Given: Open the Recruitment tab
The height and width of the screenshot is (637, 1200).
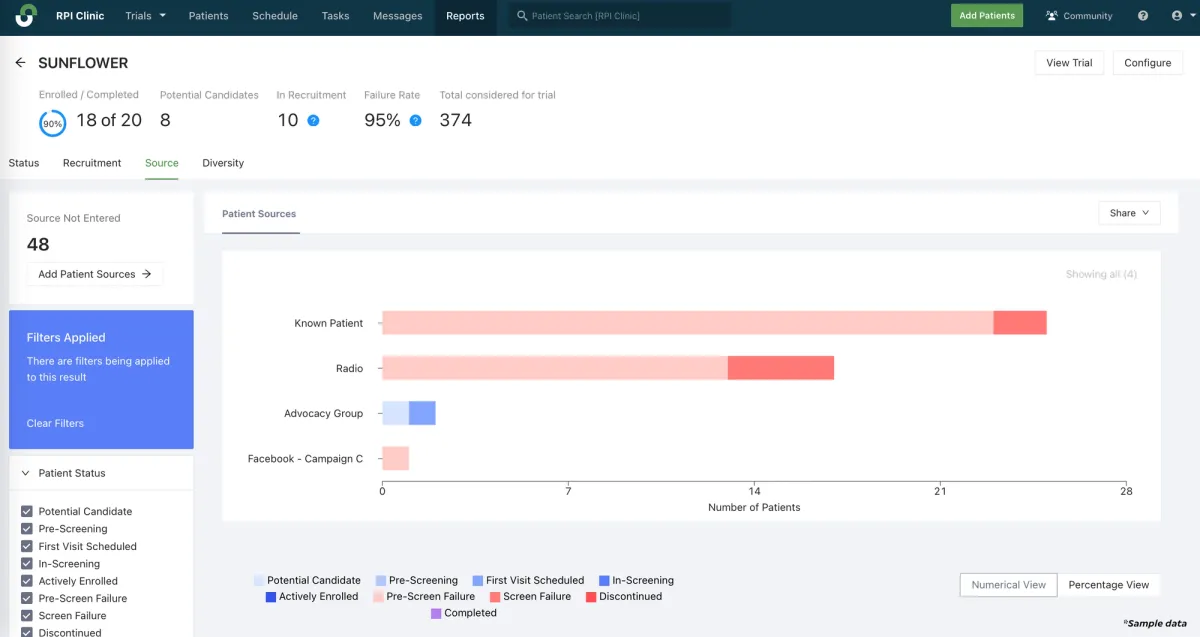Looking at the screenshot, I should tap(92, 163).
